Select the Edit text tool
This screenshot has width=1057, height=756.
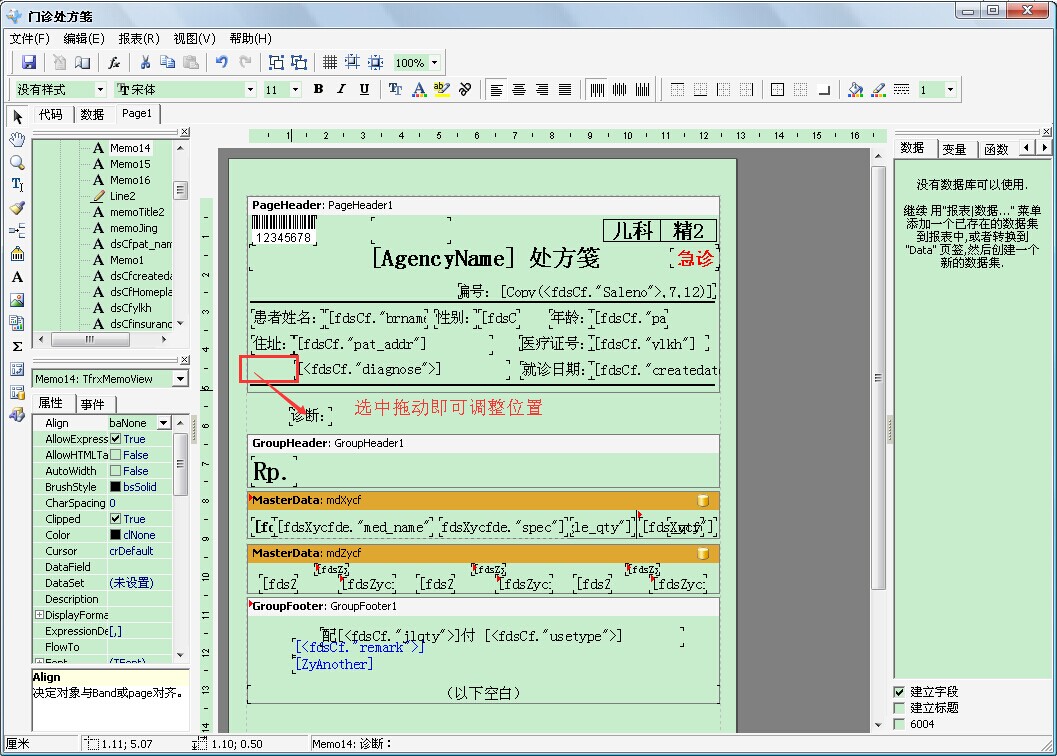pos(18,185)
